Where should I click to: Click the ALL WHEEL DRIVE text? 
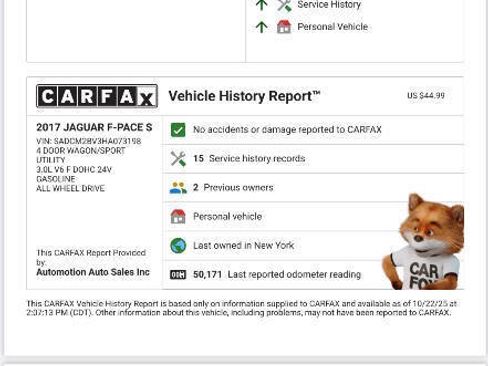point(70,188)
